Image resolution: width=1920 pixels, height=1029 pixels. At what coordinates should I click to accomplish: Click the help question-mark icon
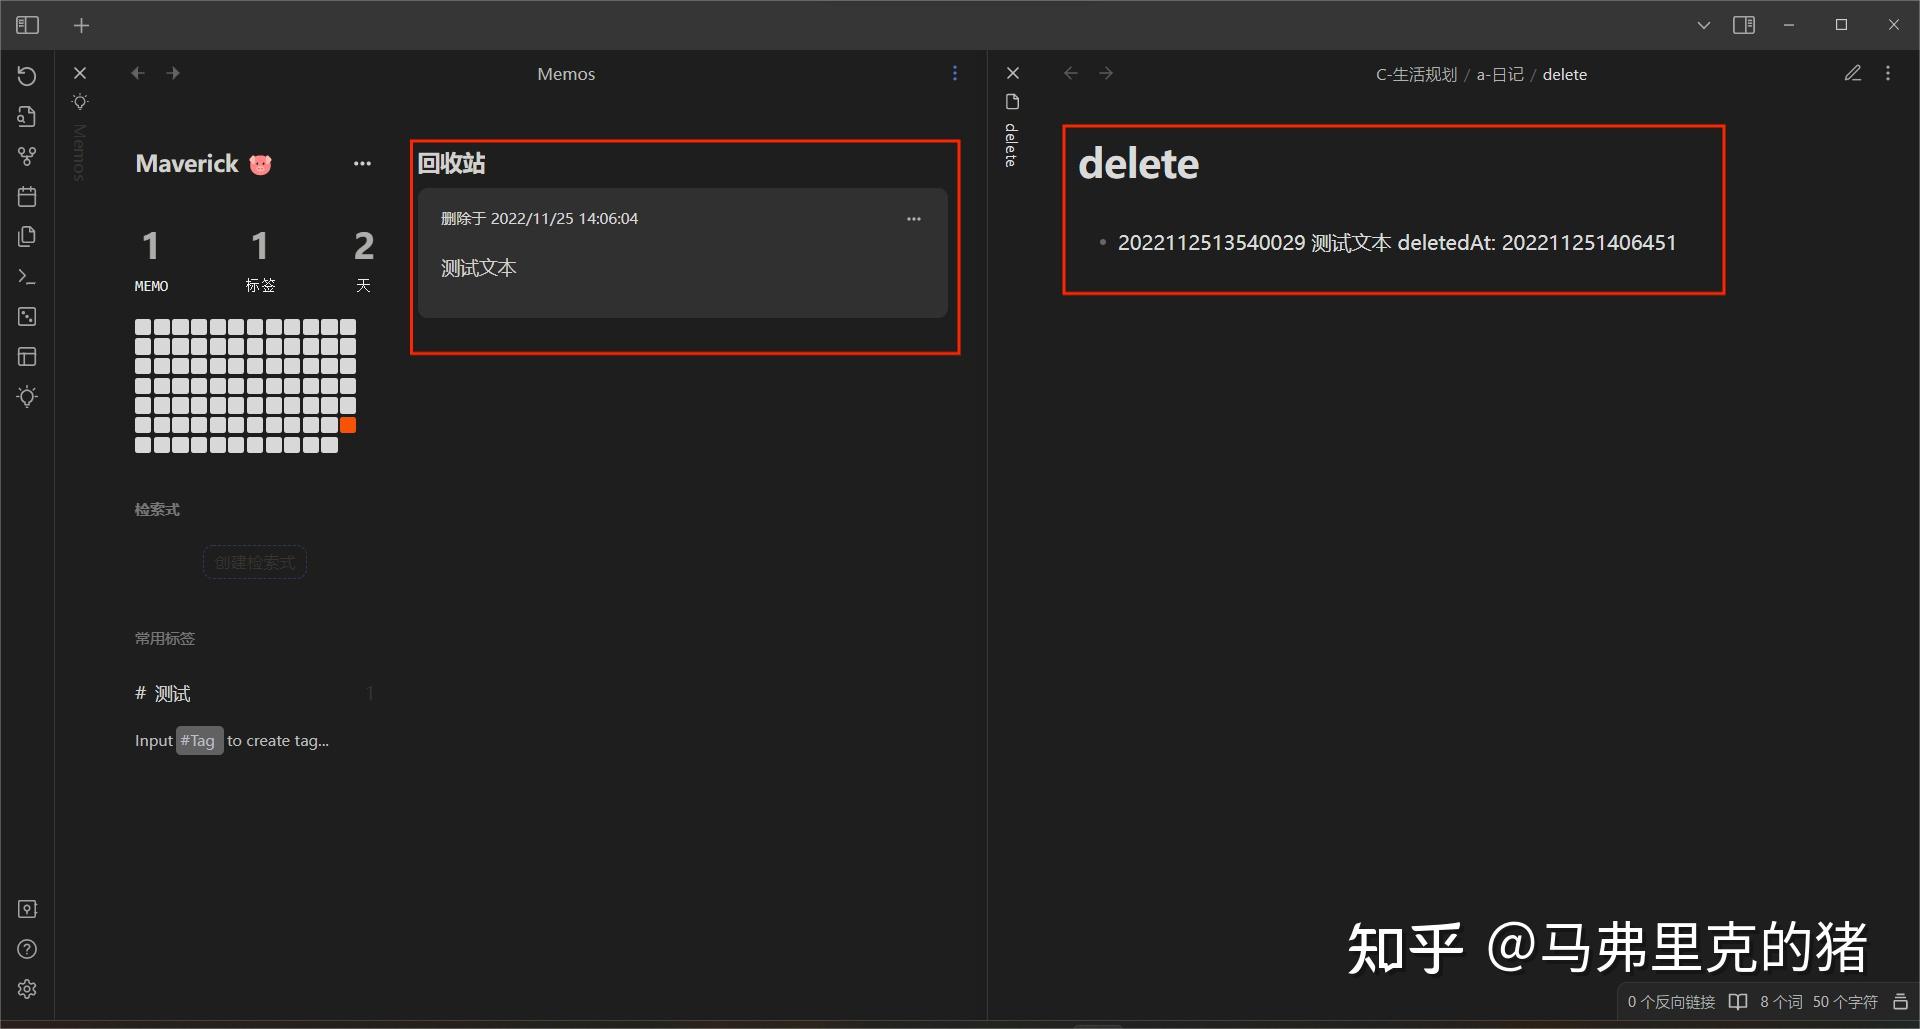[27, 948]
